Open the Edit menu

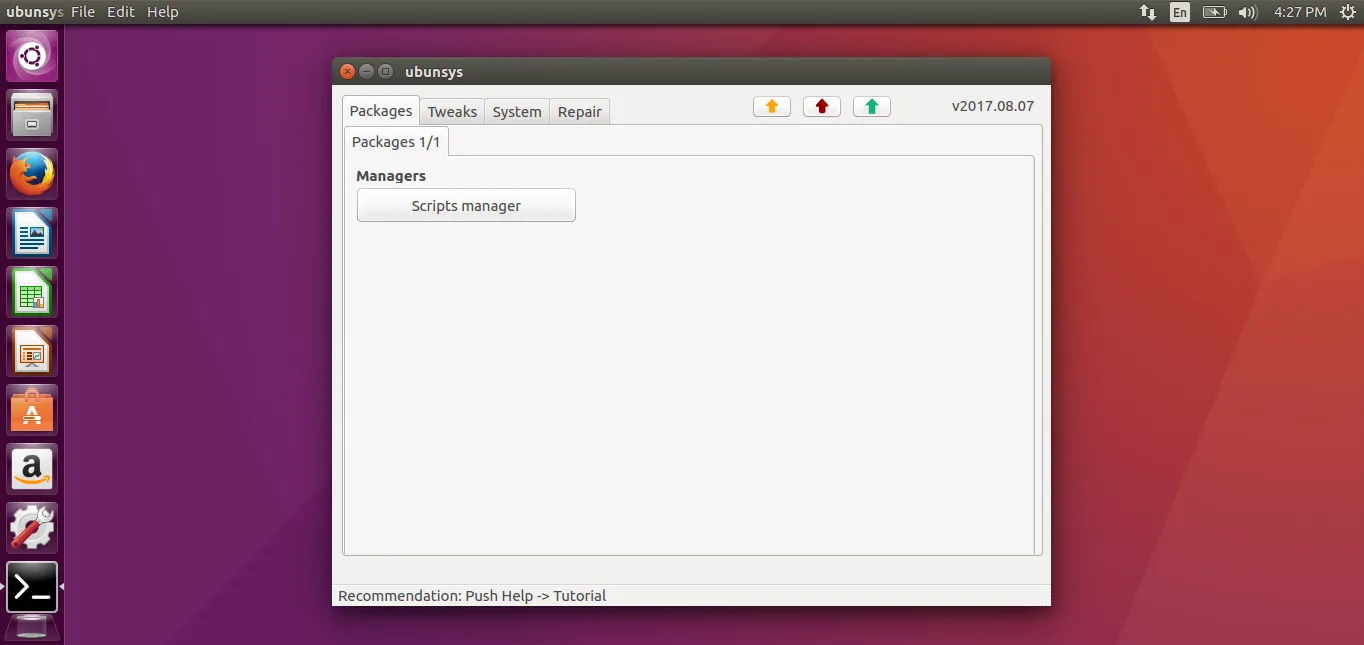click(121, 12)
